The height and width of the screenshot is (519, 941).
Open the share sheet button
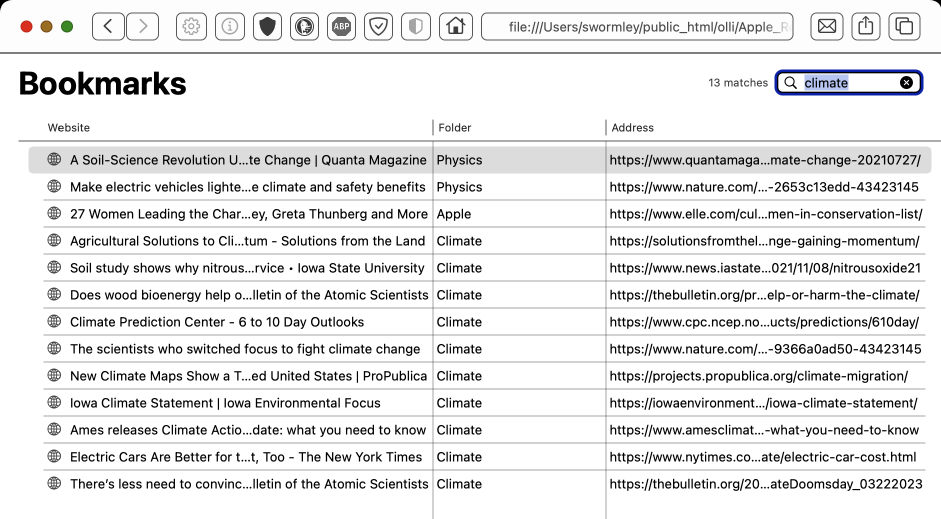pos(865,26)
